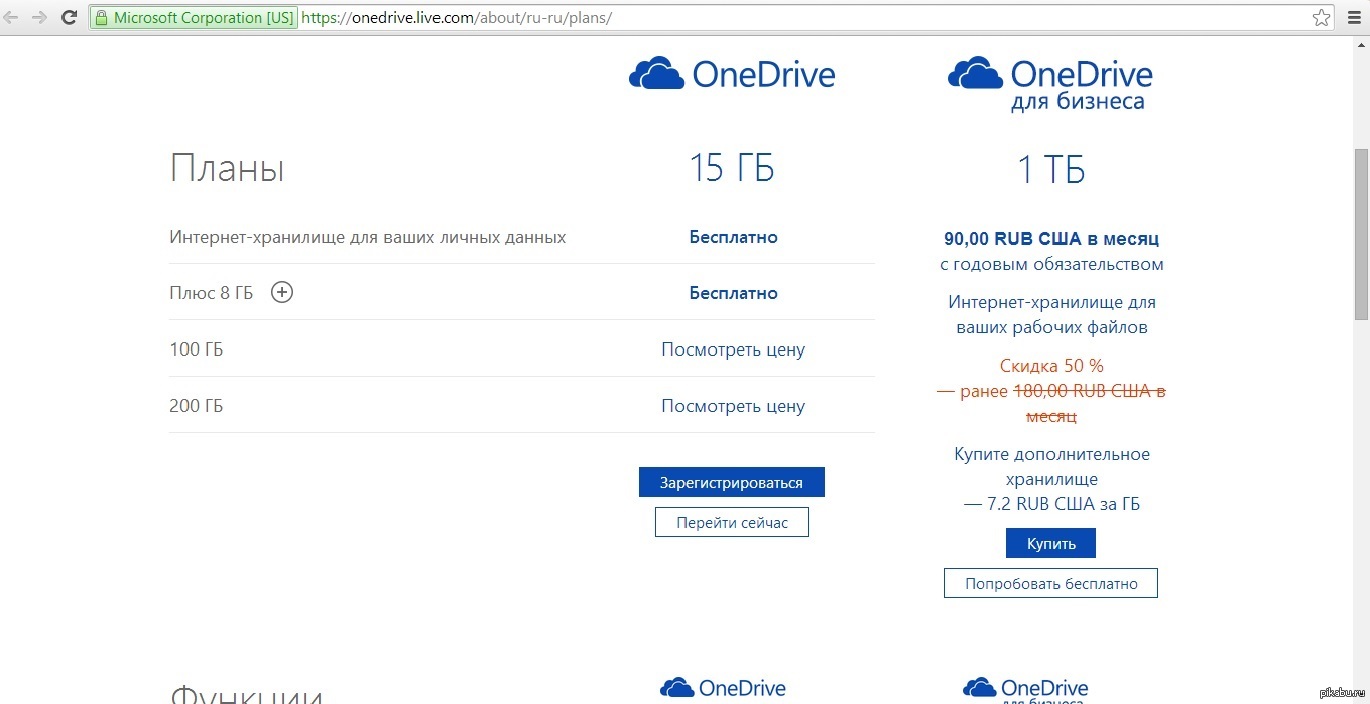Expand the Плюс 8 ГБ plus circle
The width and height of the screenshot is (1370, 704).
click(282, 293)
